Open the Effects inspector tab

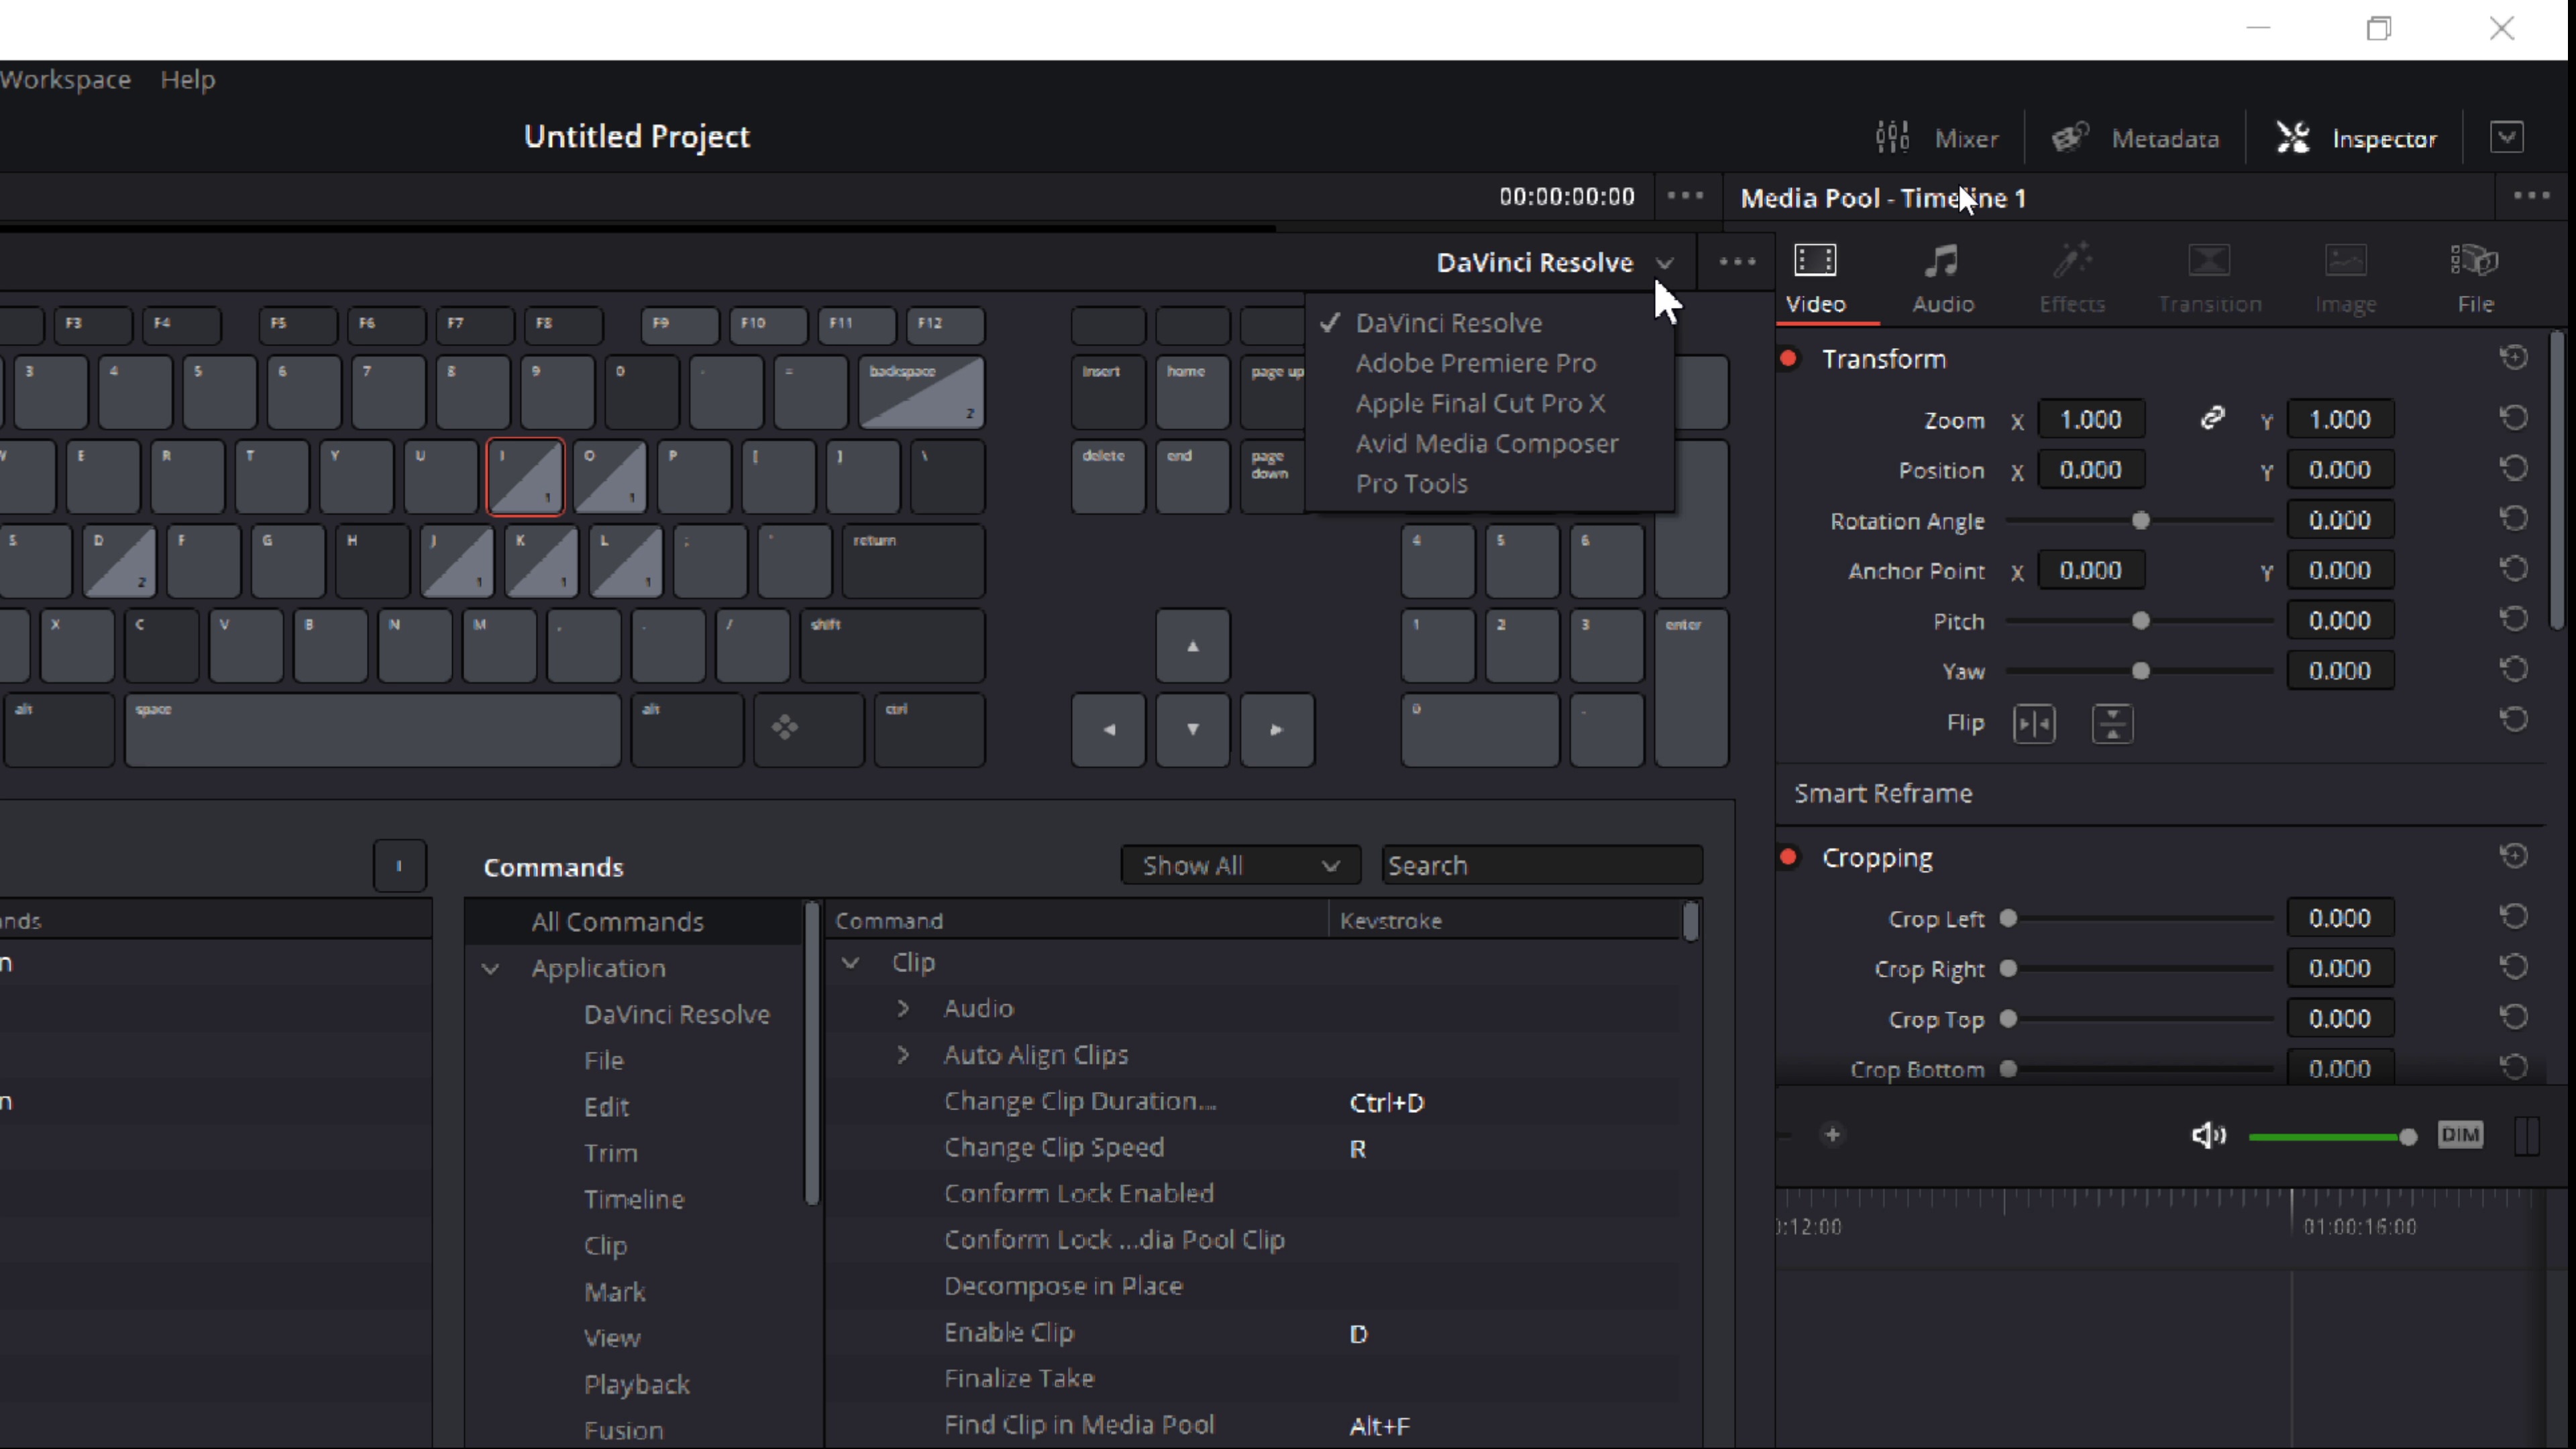[x=2072, y=279]
